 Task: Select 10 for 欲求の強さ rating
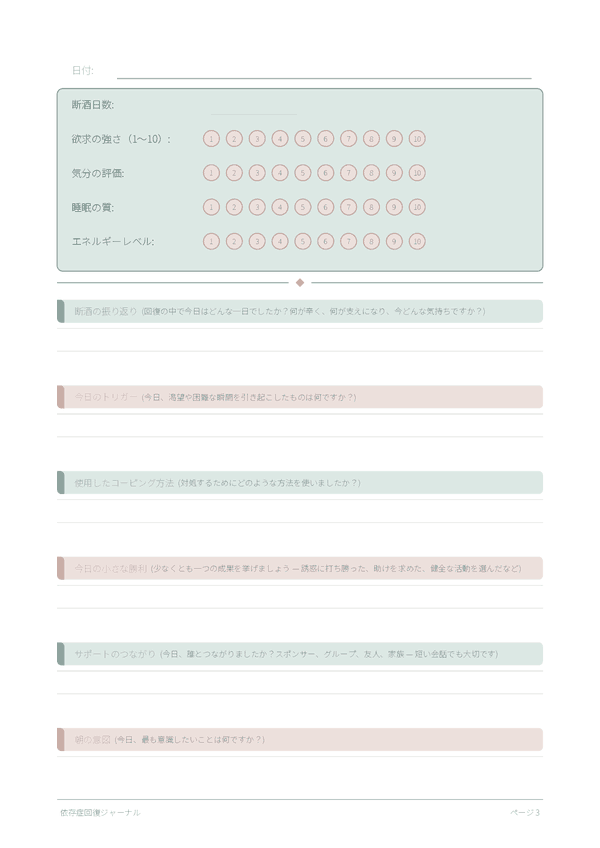[417, 139]
